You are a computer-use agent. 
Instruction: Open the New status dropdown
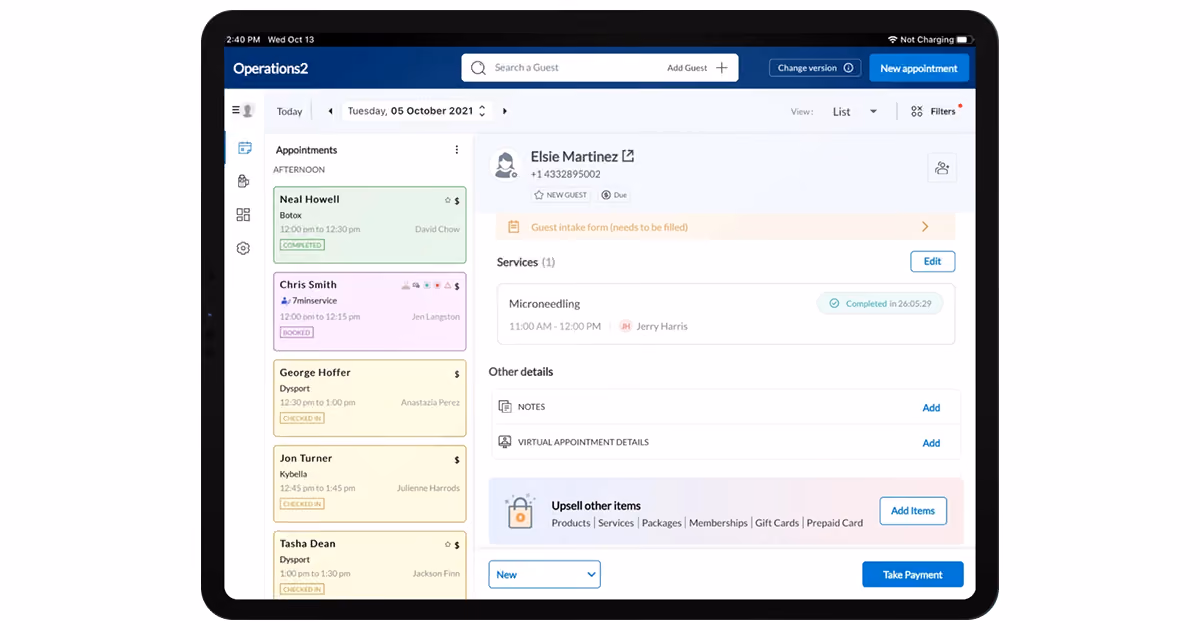pyautogui.click(x=545, y=574)
